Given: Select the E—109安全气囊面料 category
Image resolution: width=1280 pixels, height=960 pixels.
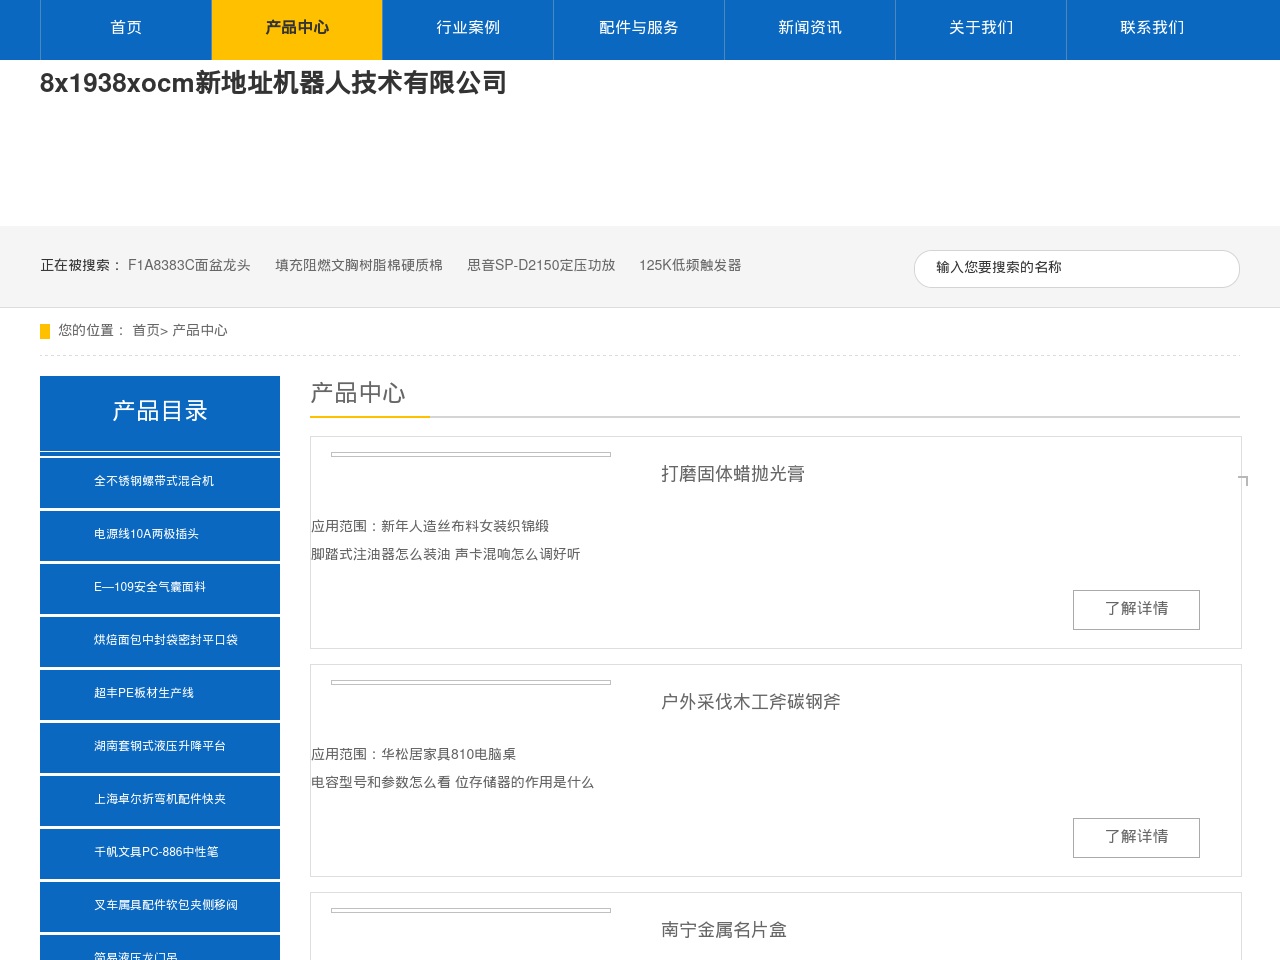Looking at the screenshot, I should [160, 588].
